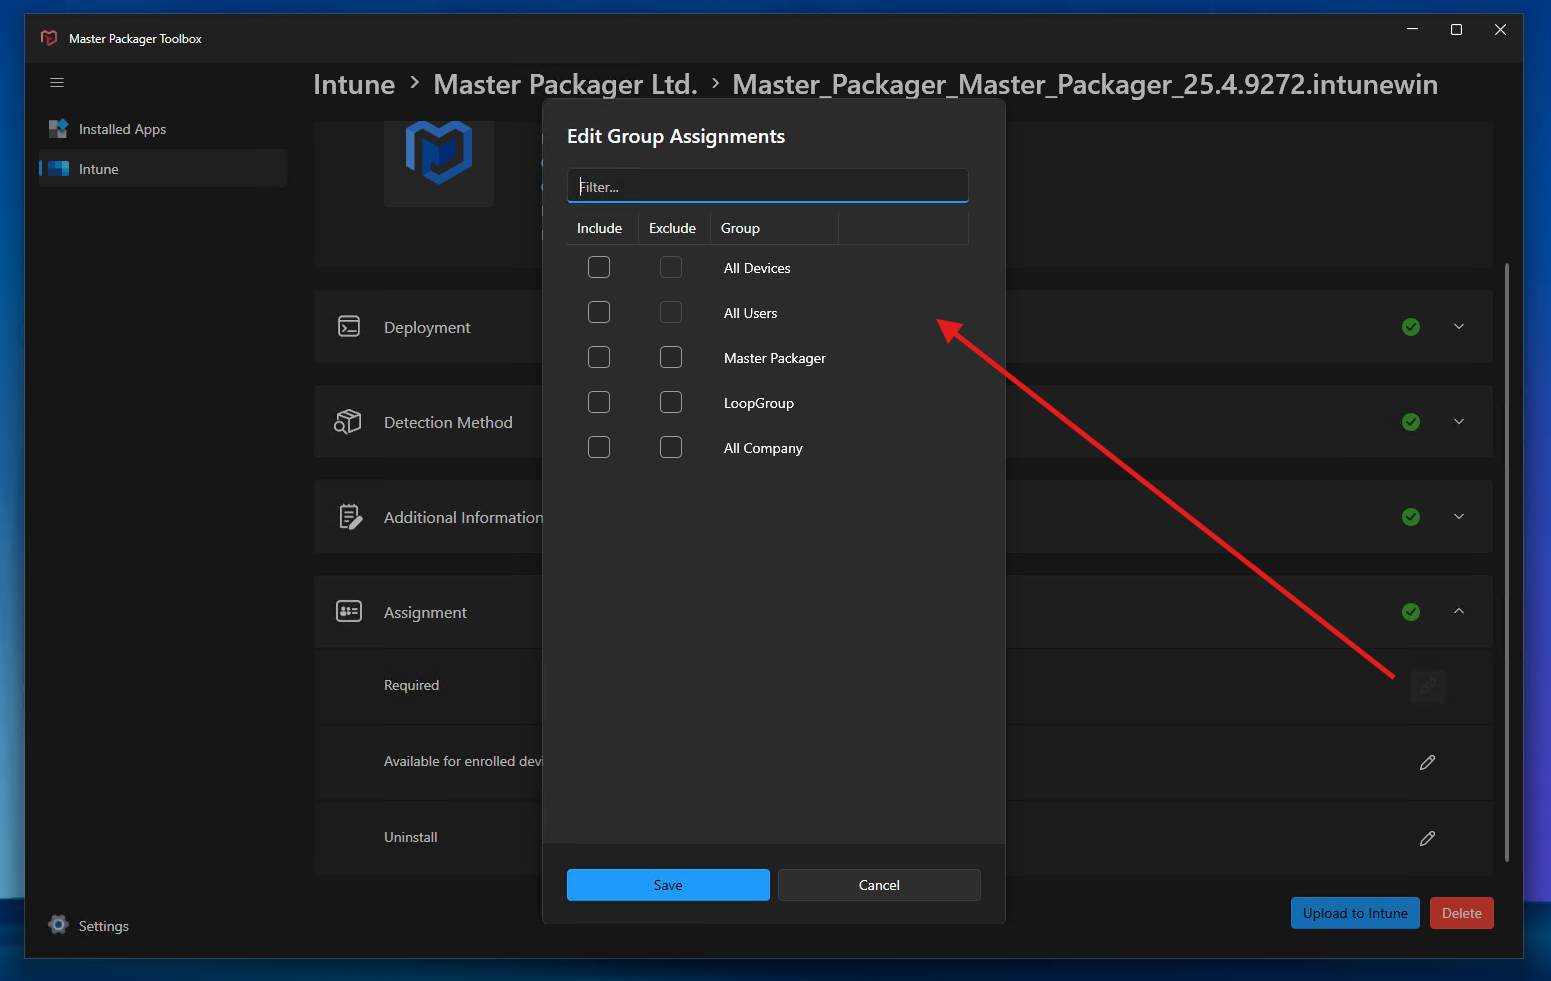Click the Detection Method section label
Screen dimensions: 1551x981
448,422
